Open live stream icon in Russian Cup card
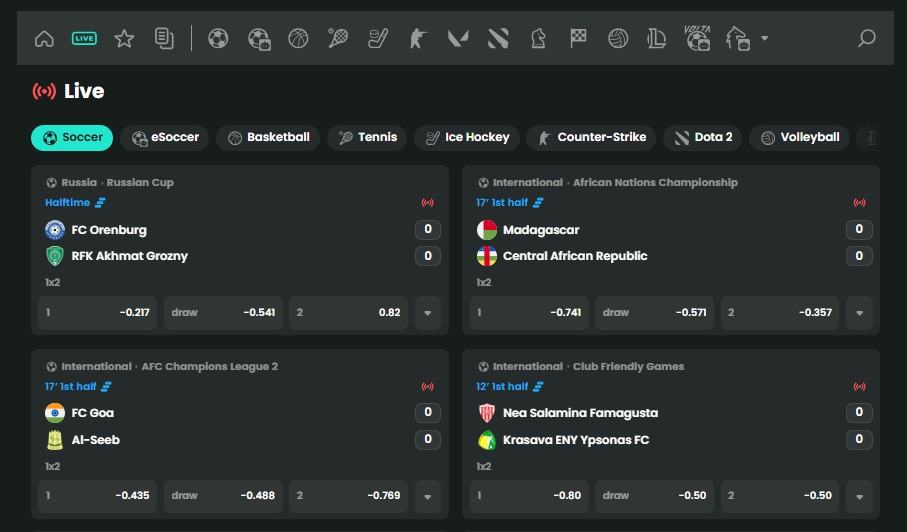This screenshot has height=532, width=907. [427, 202]
